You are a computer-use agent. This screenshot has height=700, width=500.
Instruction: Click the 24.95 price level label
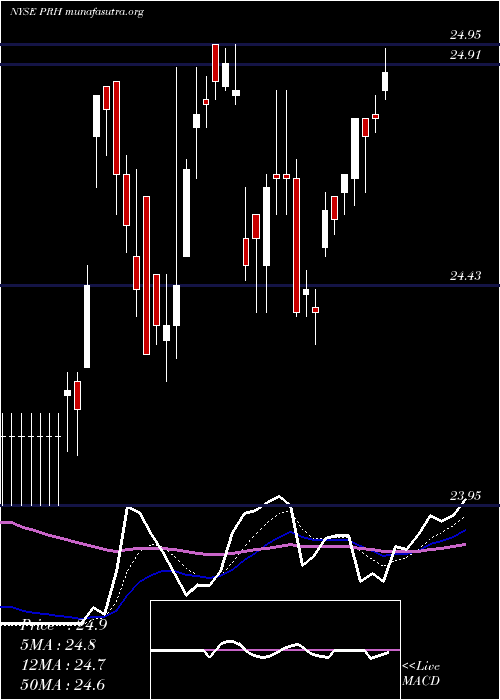465,35
